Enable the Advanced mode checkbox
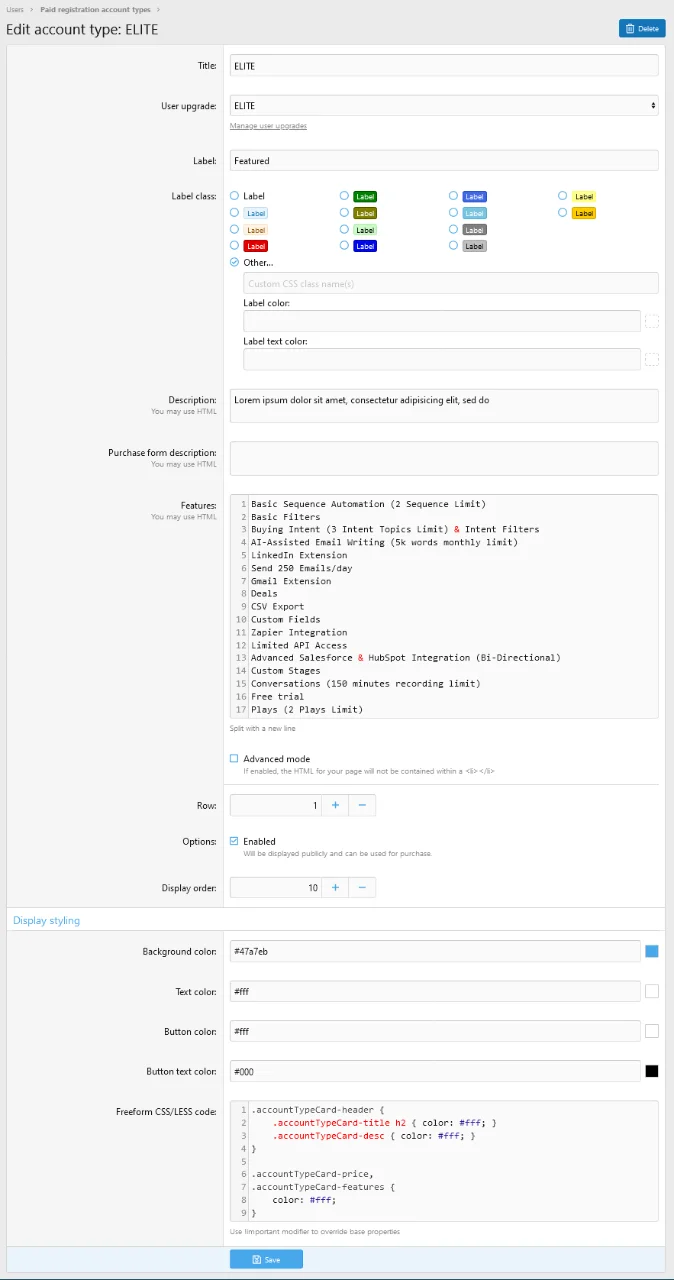 234,758
